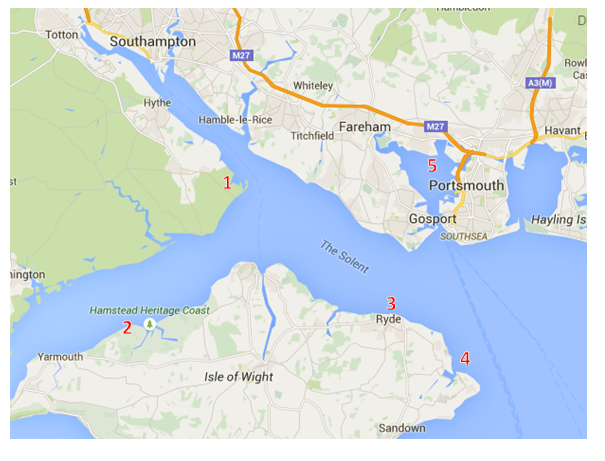
Task: Click the Hamstead Heritage Coast label
Action: [150, 310]
